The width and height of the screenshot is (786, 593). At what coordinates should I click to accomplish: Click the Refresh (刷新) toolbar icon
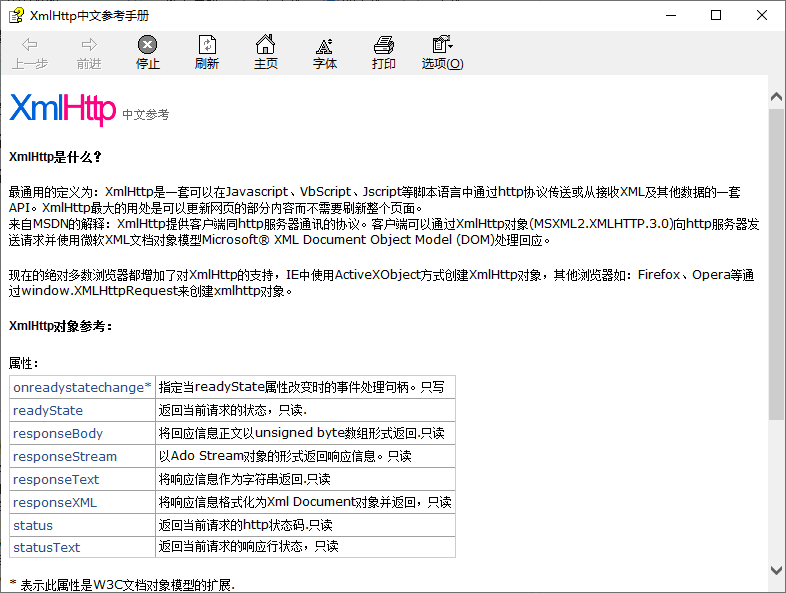coord(207,46)
